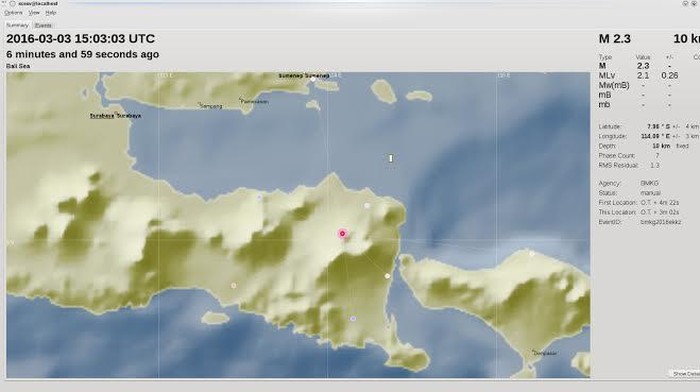The image size is (700, 392).
Task: Switch to the Summary tab
Action: click(x=17, y=25)
